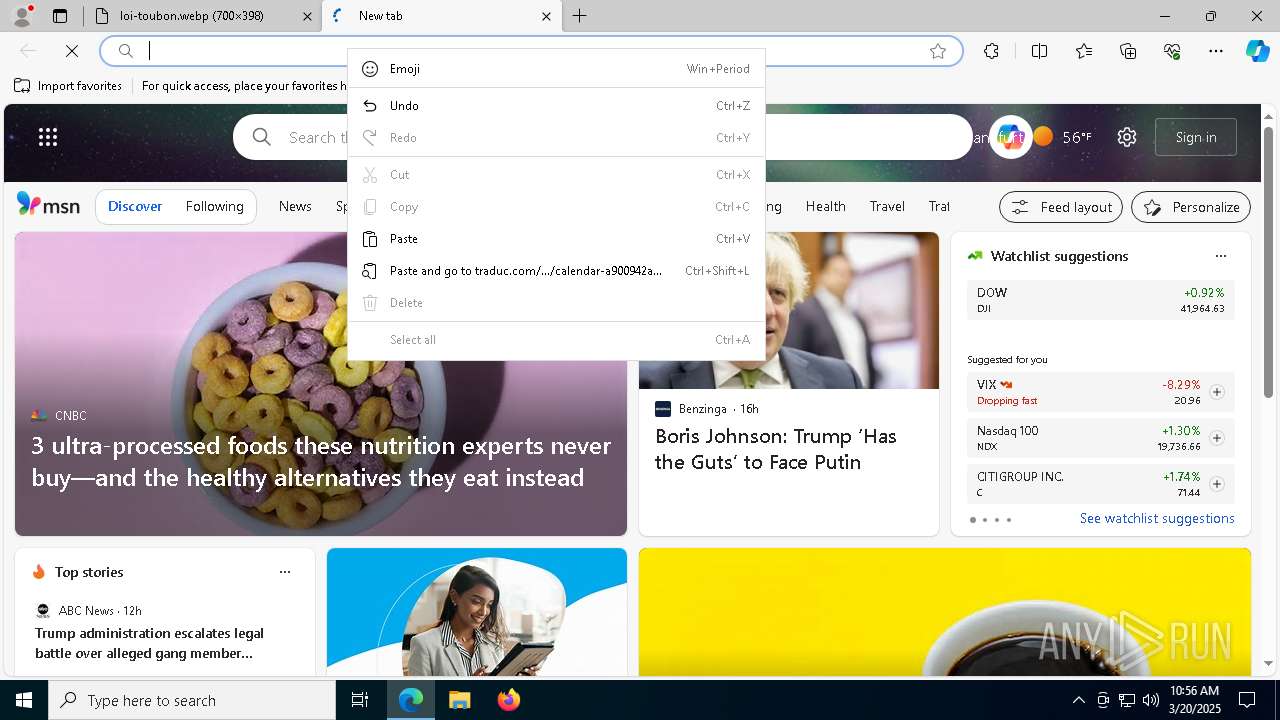This screenshot has width=1280, height=720.
Task: Open the Copilot sidebar icon
Action: click(1257, 51)
